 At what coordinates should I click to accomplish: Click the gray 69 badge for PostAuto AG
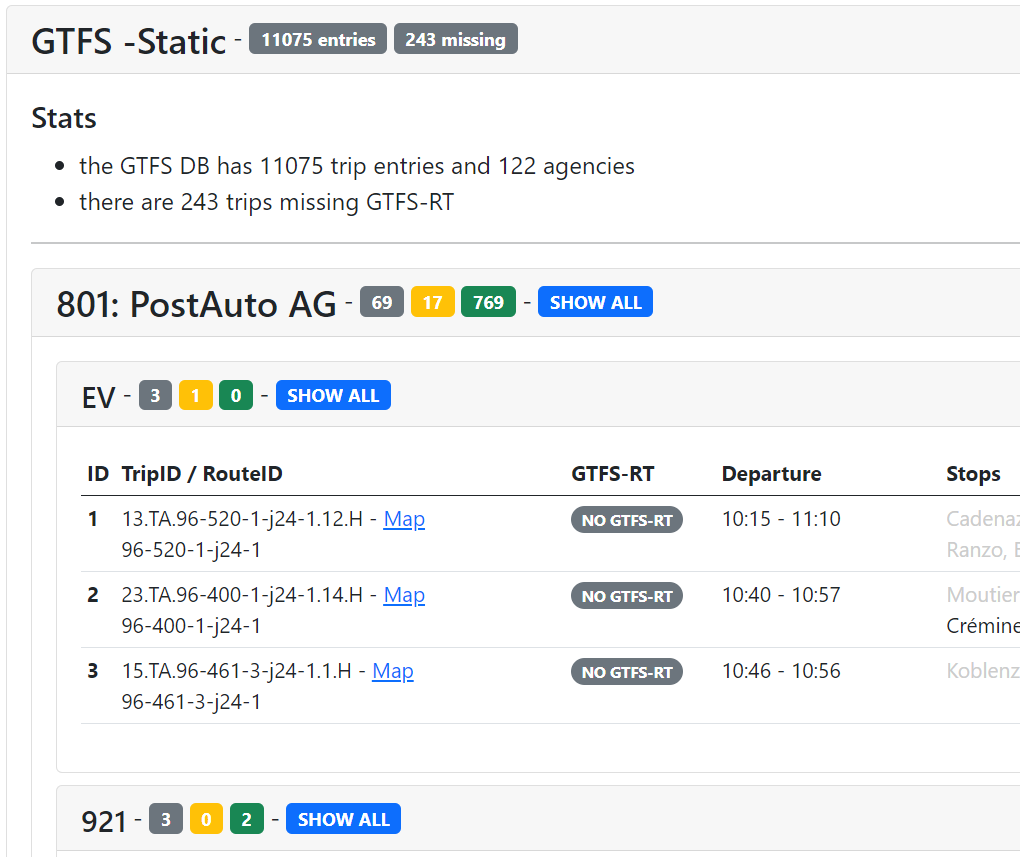click(x=382, y=302)
